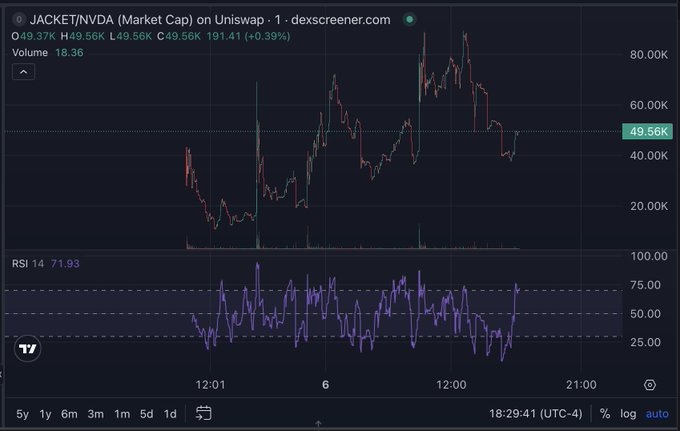This screenshot has width=680, height=431.
Task: Click the token icon beside JACKET/NVDA
Action: [x=19, y=20]
